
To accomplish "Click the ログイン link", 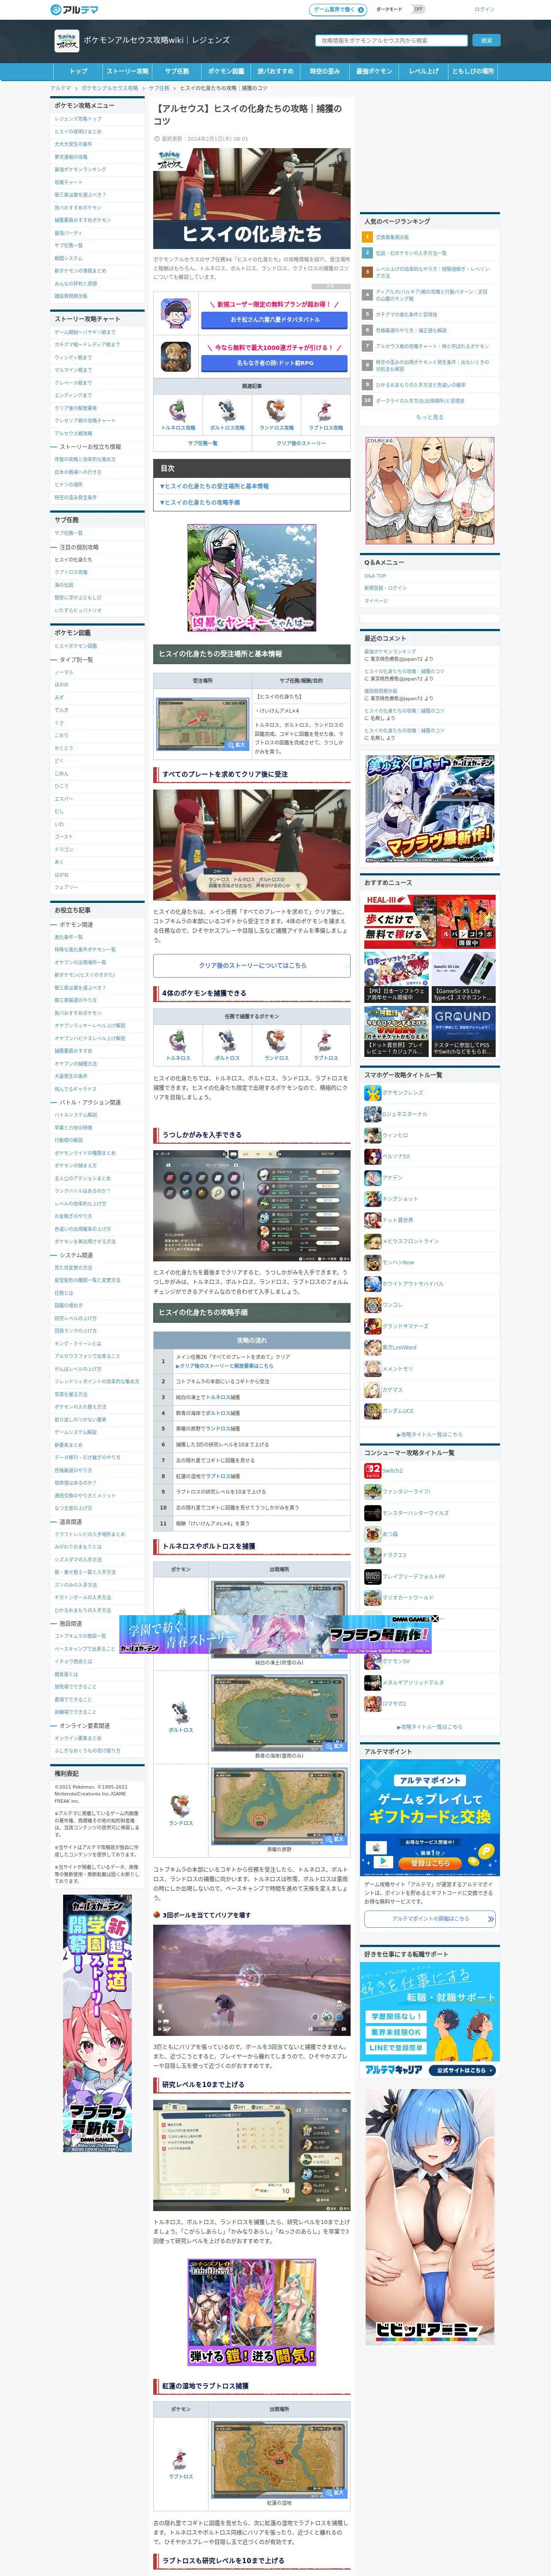I will point(484,9).
